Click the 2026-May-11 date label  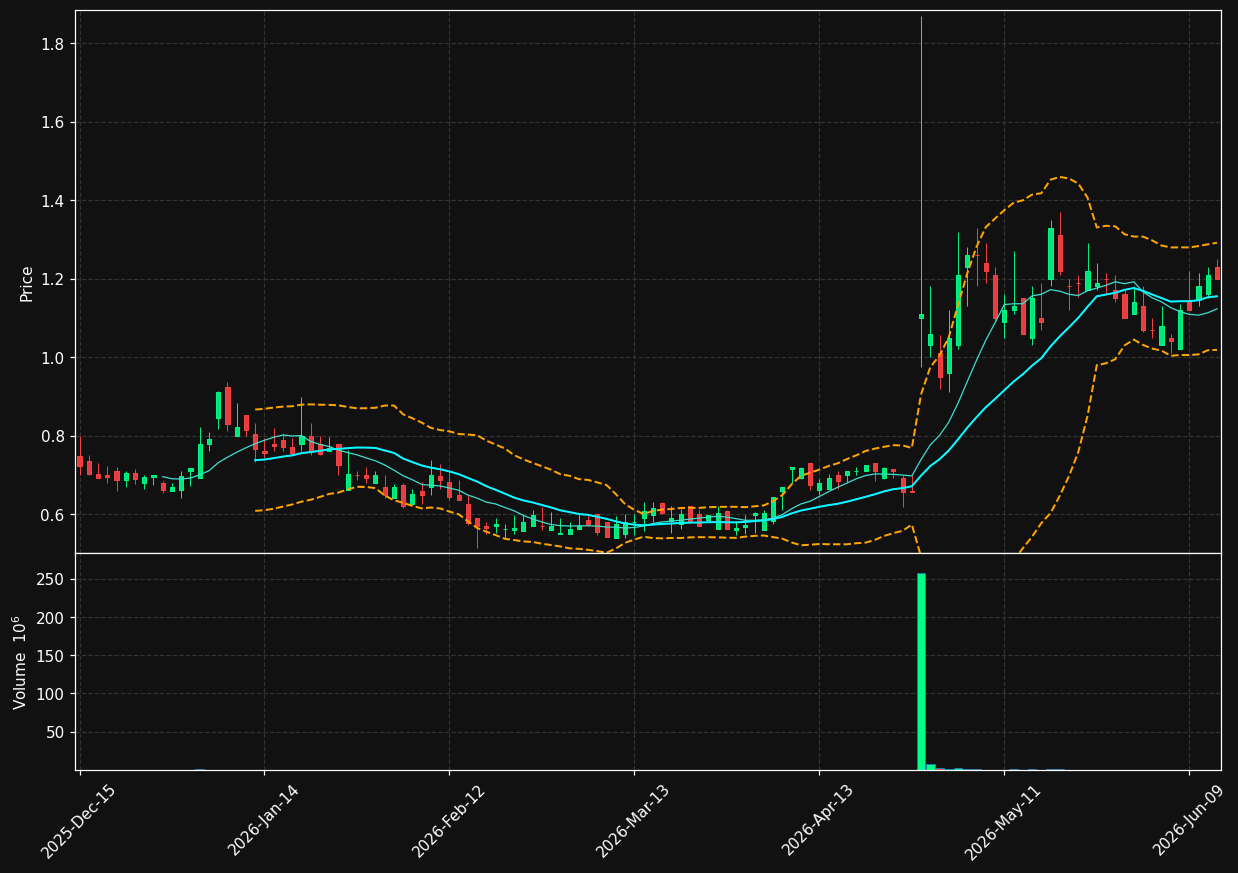(1003, 822)
